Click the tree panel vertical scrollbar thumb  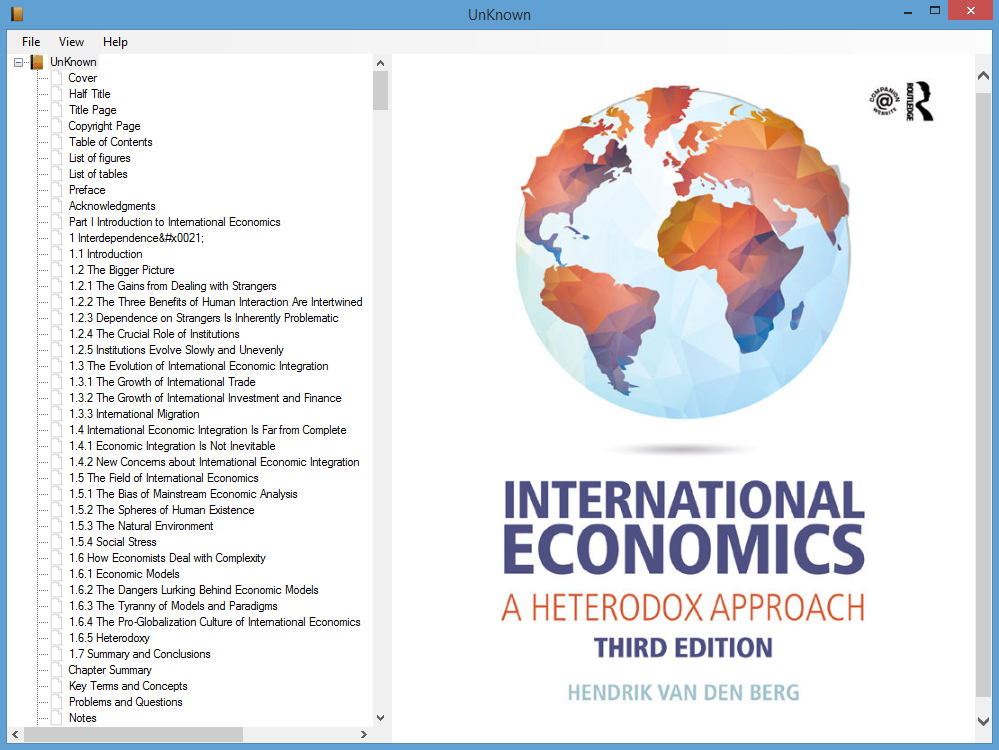380,90
